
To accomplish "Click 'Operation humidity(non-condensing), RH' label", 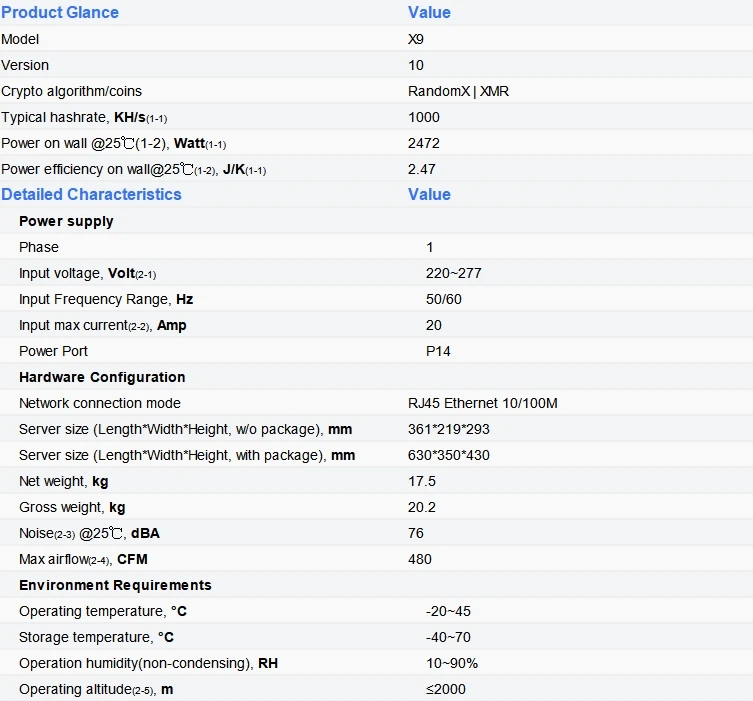I will pos(148,663).
